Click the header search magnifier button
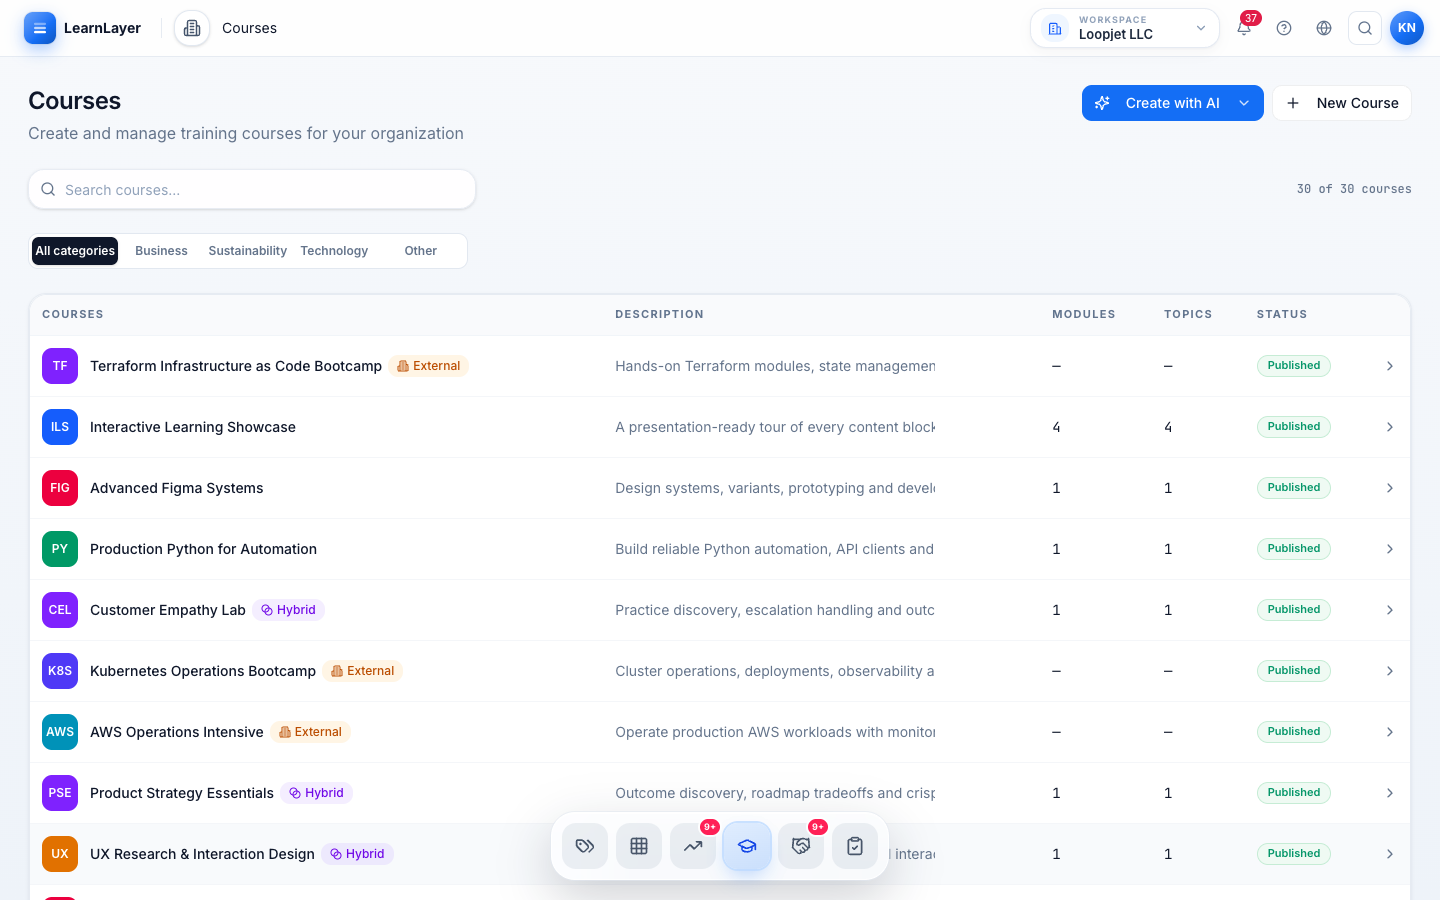This screenshot has width=1440, height=900. [x=1365, y=28]
